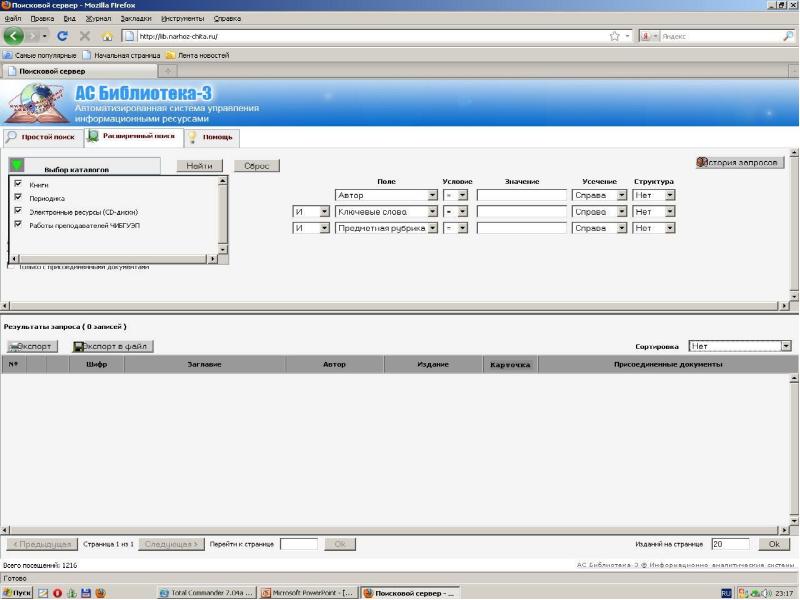The image size is (800, 600).
Task: Click the Перейти к странице input field
Action: pos(298,544)
